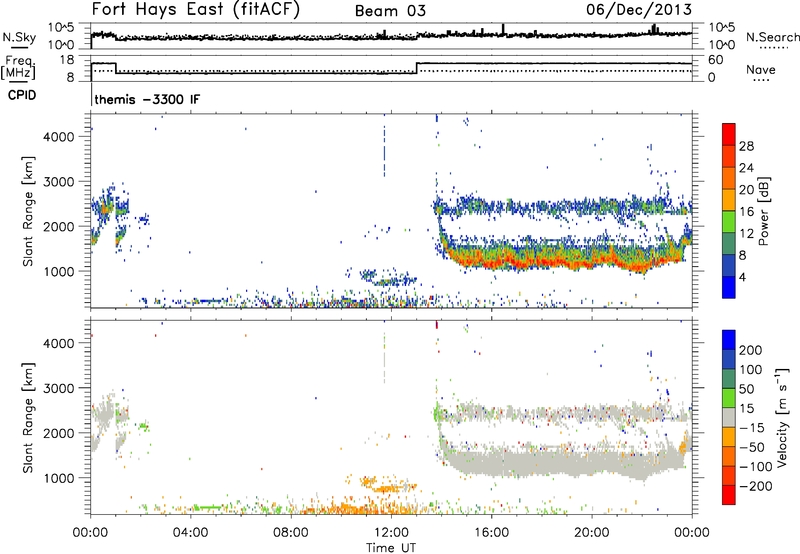800x554 pixels.
Task: Click the "28" power colorbar tick value
Action: (746, 146)
